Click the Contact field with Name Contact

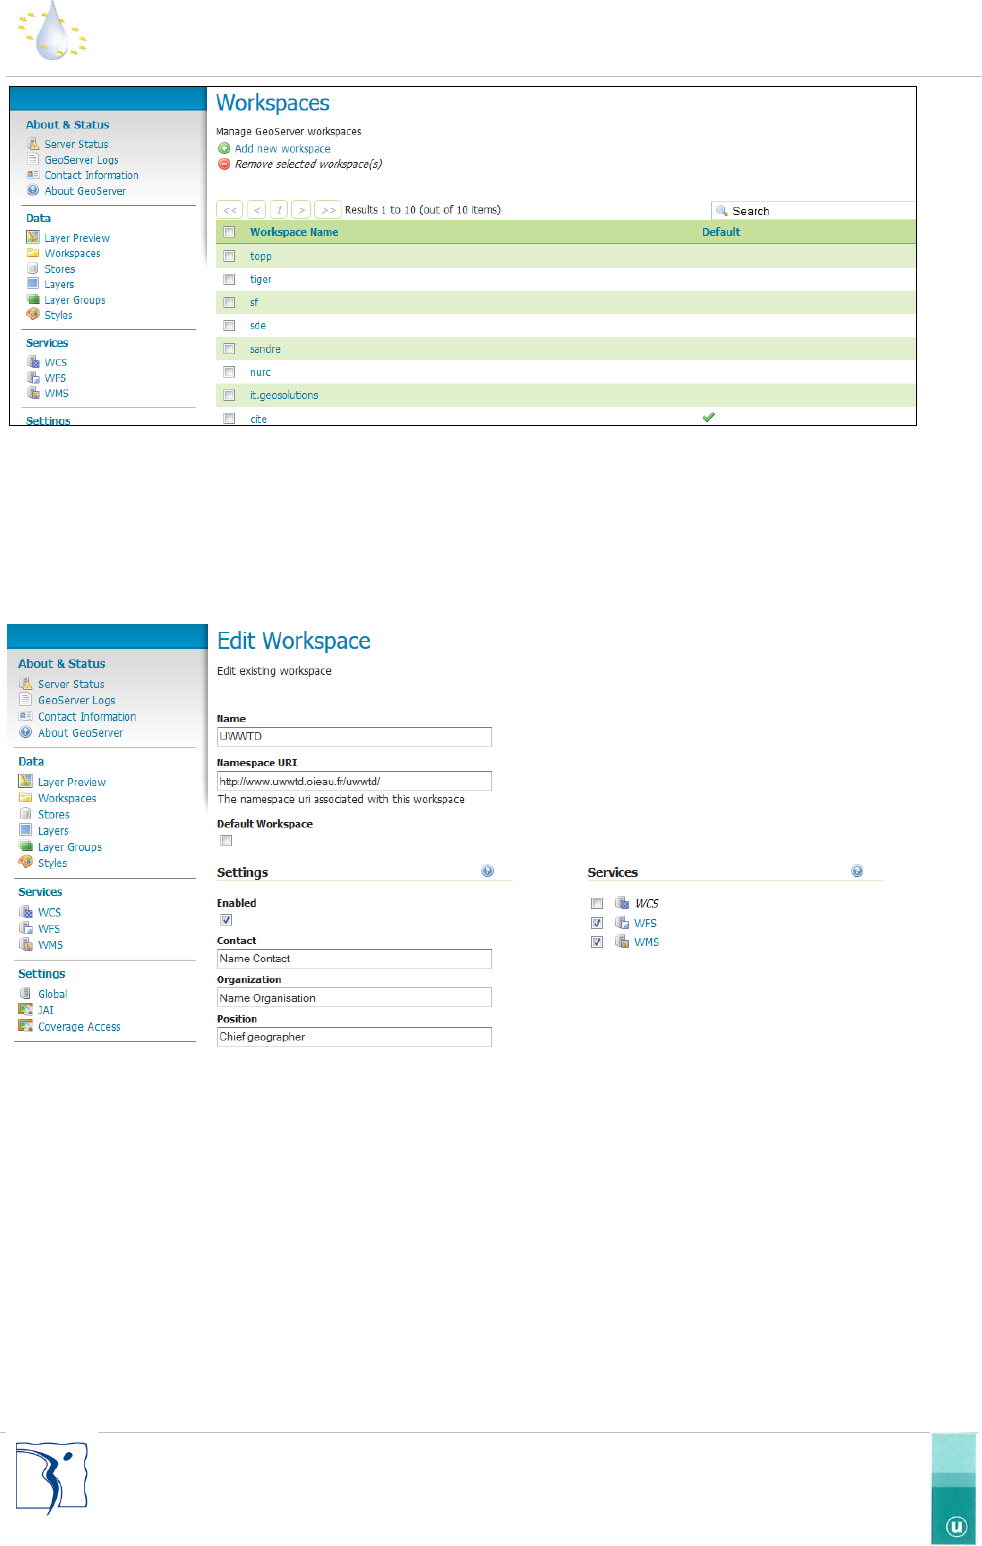tap(354, 959)
